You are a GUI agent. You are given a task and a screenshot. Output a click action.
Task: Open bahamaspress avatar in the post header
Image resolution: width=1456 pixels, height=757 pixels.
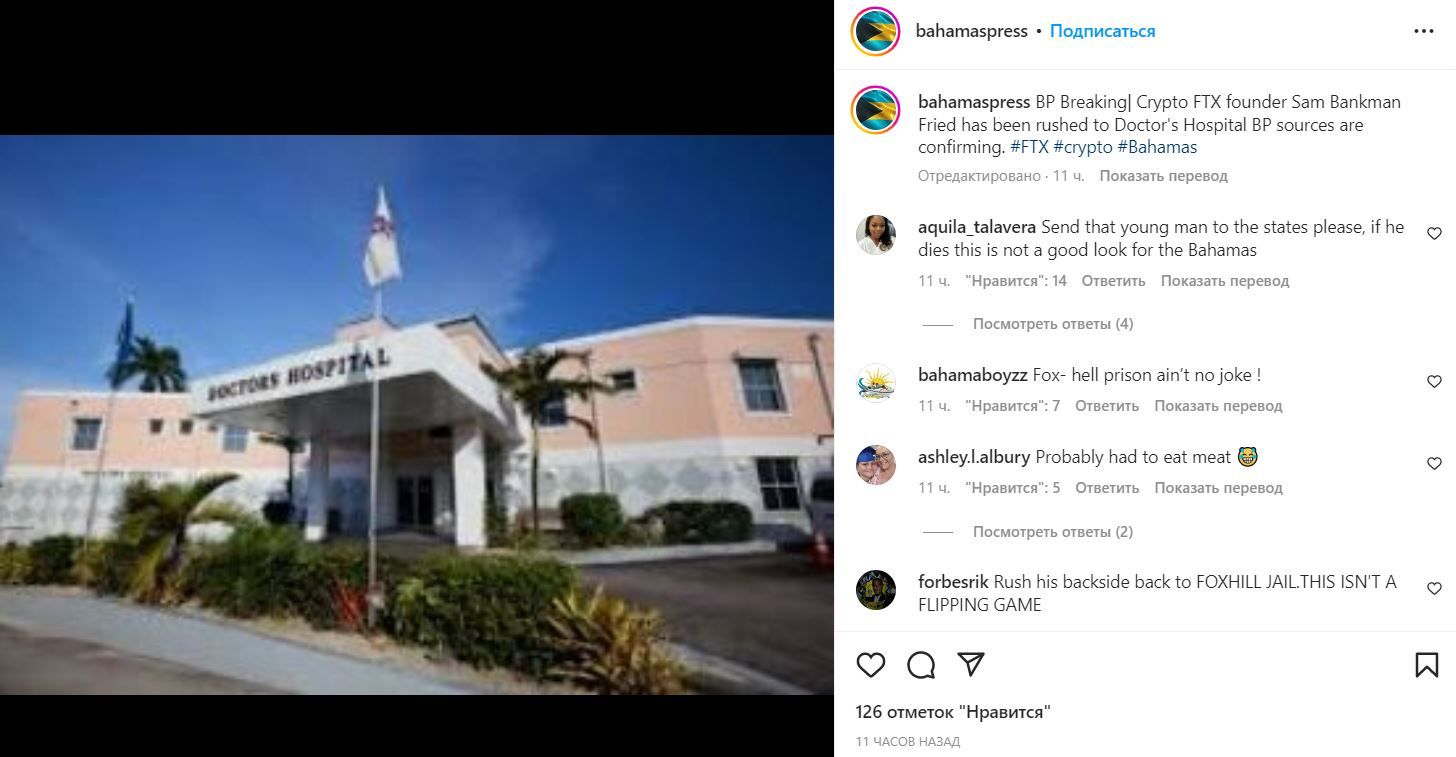click(875, 31)
